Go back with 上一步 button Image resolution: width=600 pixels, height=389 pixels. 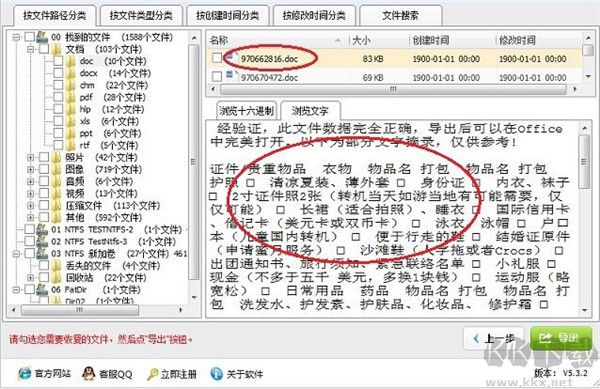pyautogui.click(x=494, y=338)
